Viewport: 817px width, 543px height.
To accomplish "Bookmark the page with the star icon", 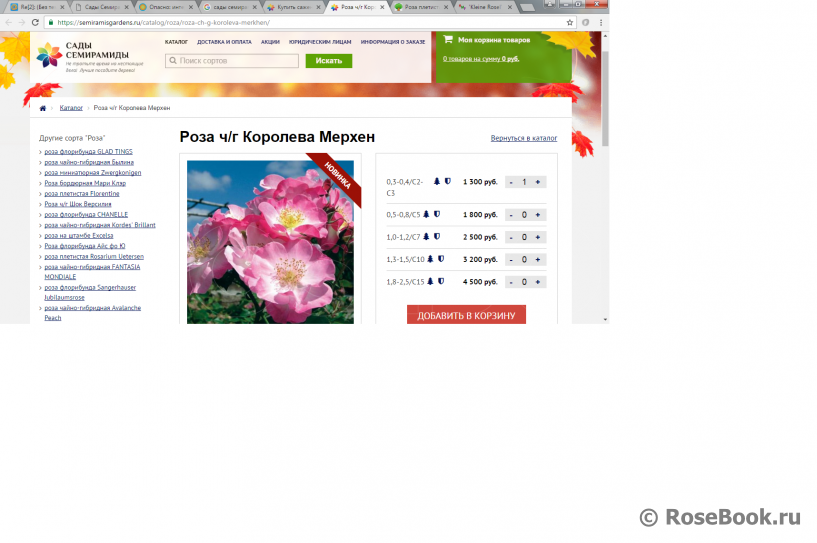I will coord(570,22).
